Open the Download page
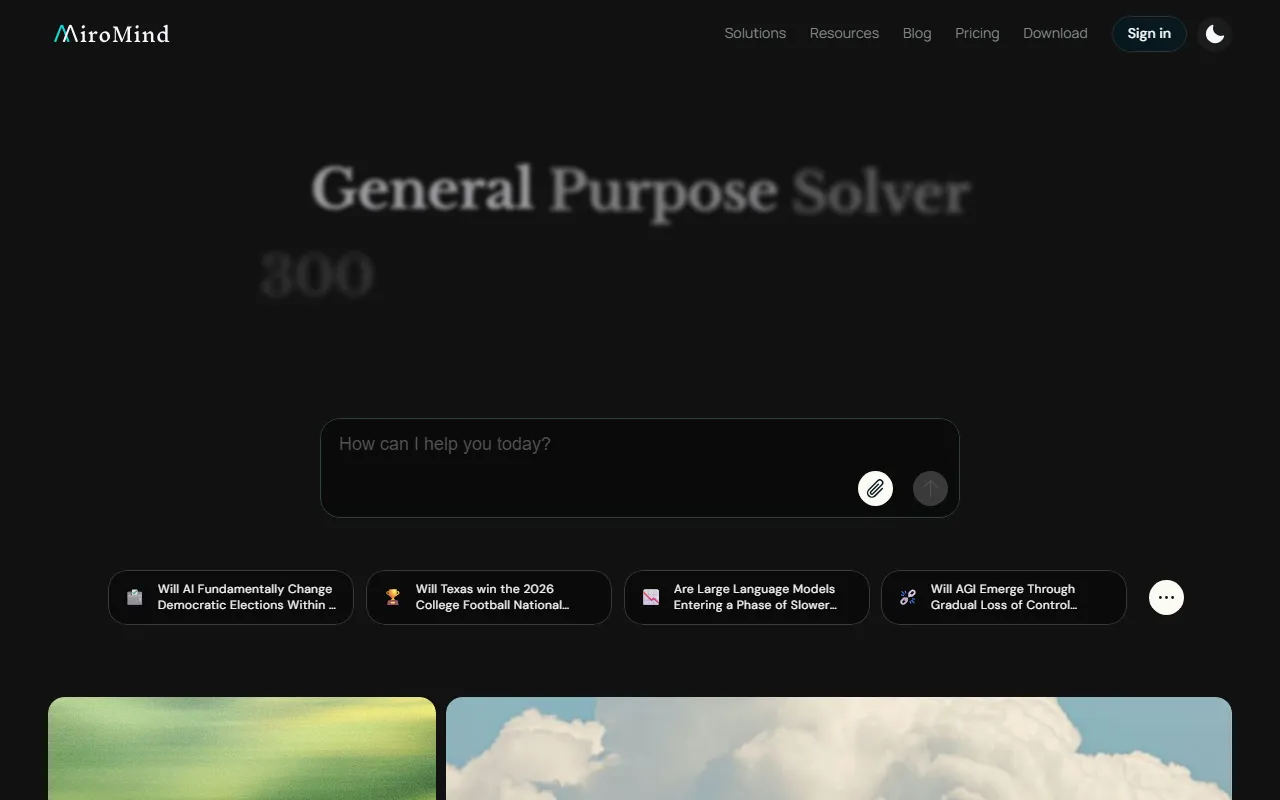 click(x=1055, y=33)
